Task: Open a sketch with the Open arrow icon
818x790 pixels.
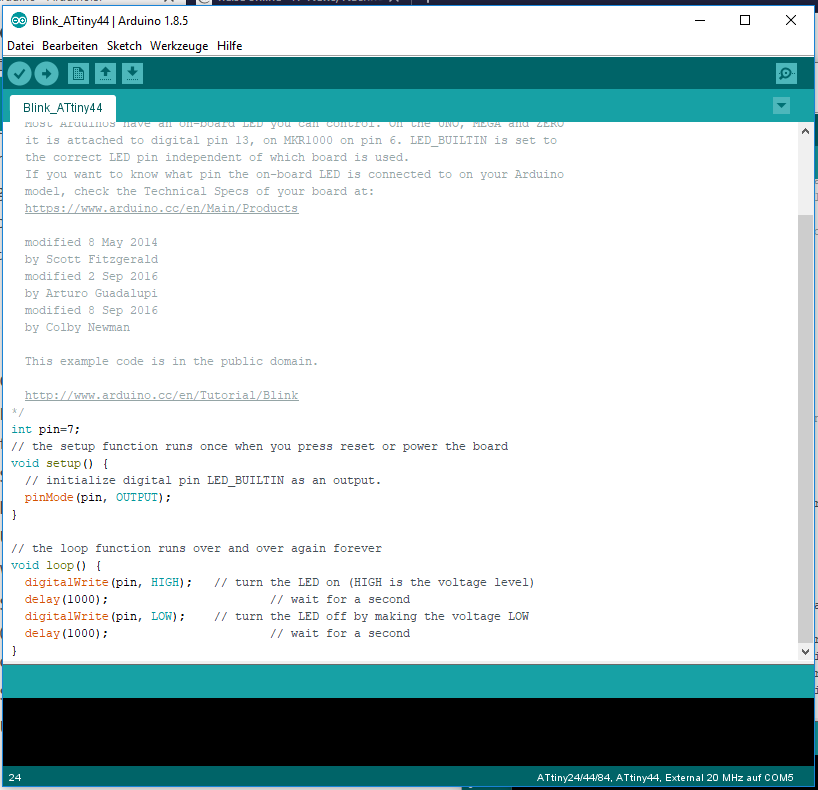Action: pyautogui.click(x=105, y=74)
